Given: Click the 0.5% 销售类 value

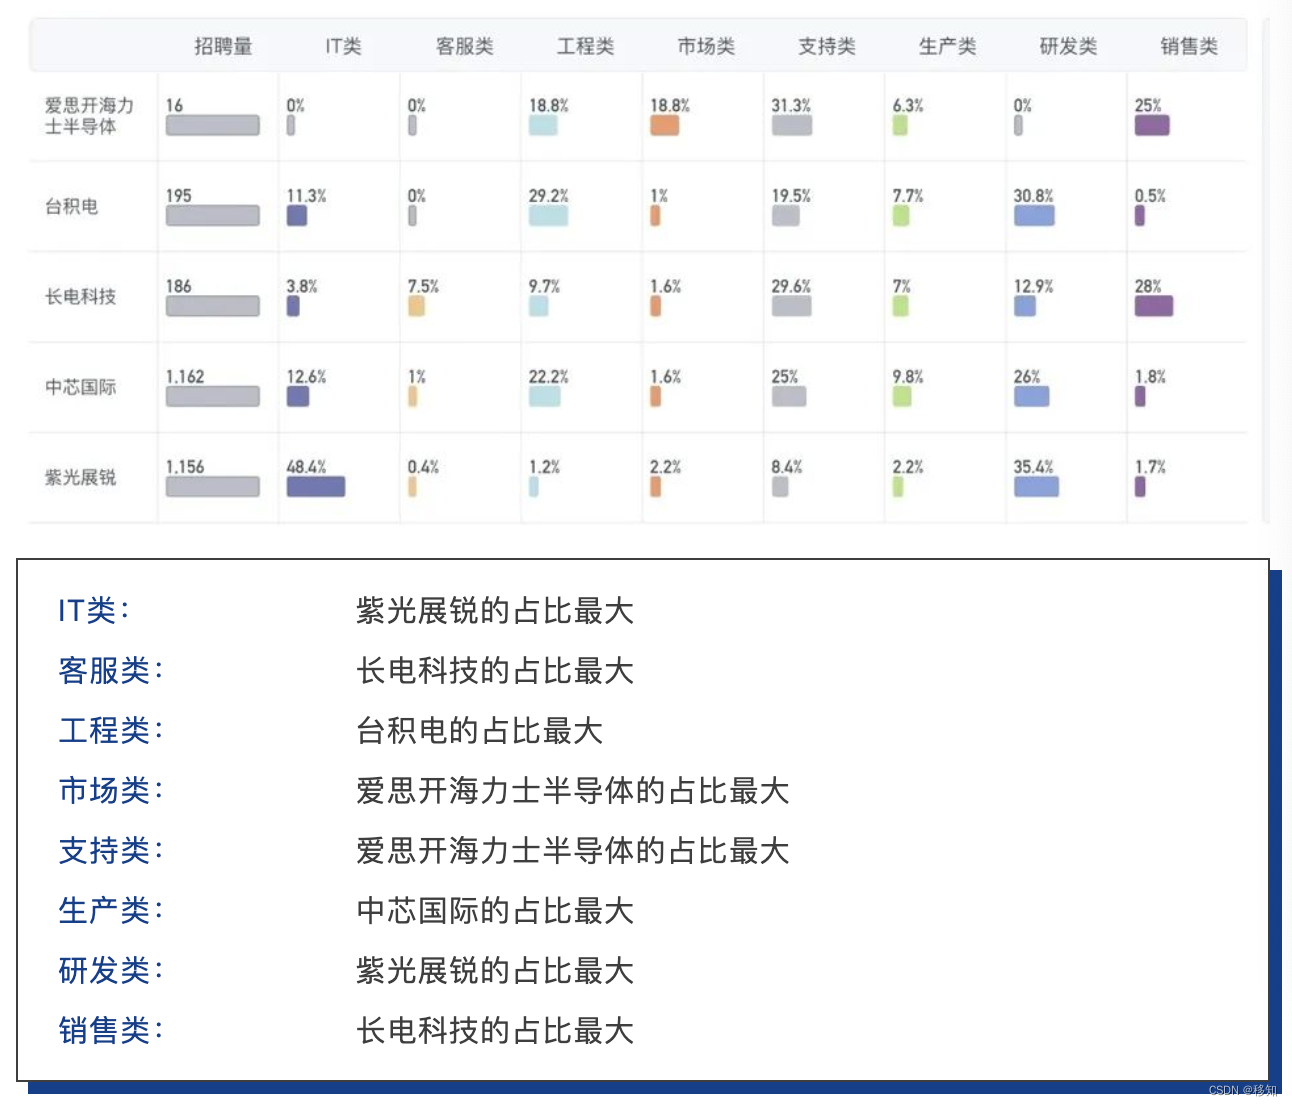Looking at the screenshot, I should pyautogui.click(x=1150, y=196).
